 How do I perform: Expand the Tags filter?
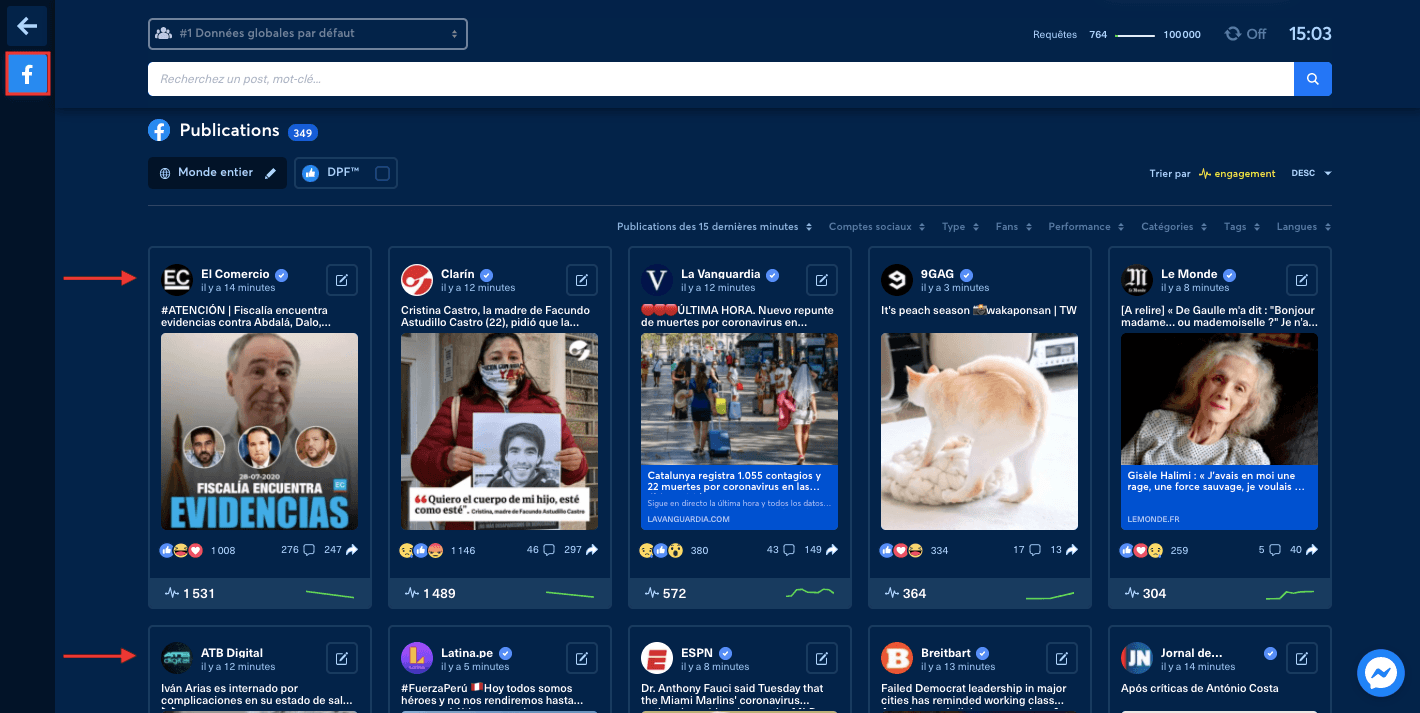click(x=1242, y=227)
